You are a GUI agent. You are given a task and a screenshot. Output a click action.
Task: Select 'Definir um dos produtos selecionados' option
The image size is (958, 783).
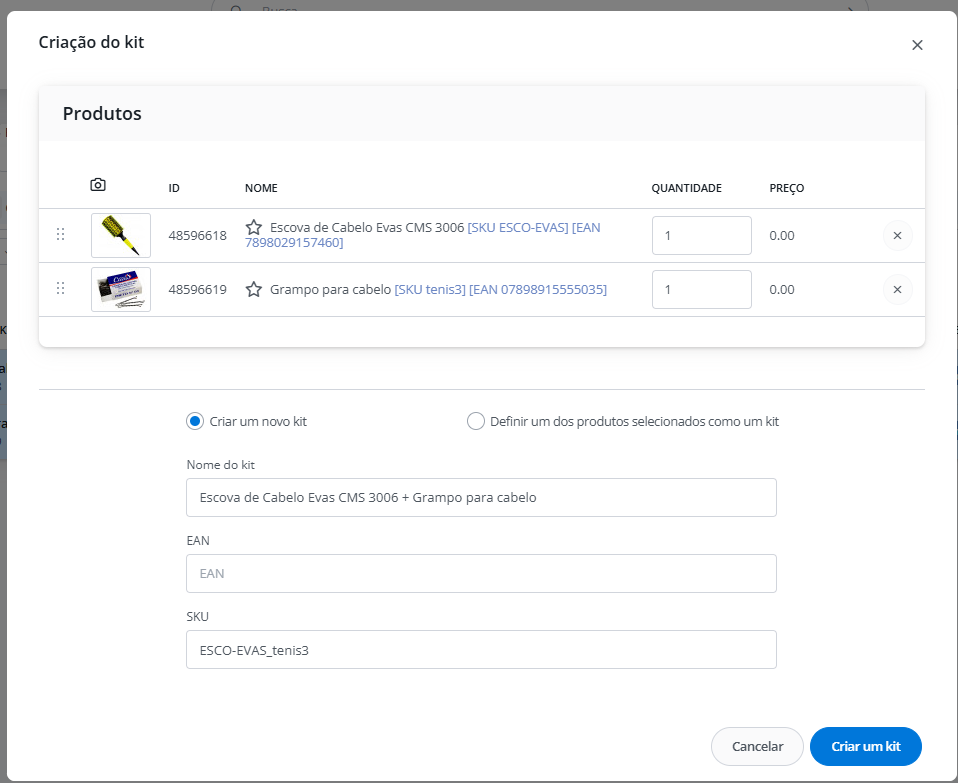coord(476,421)
